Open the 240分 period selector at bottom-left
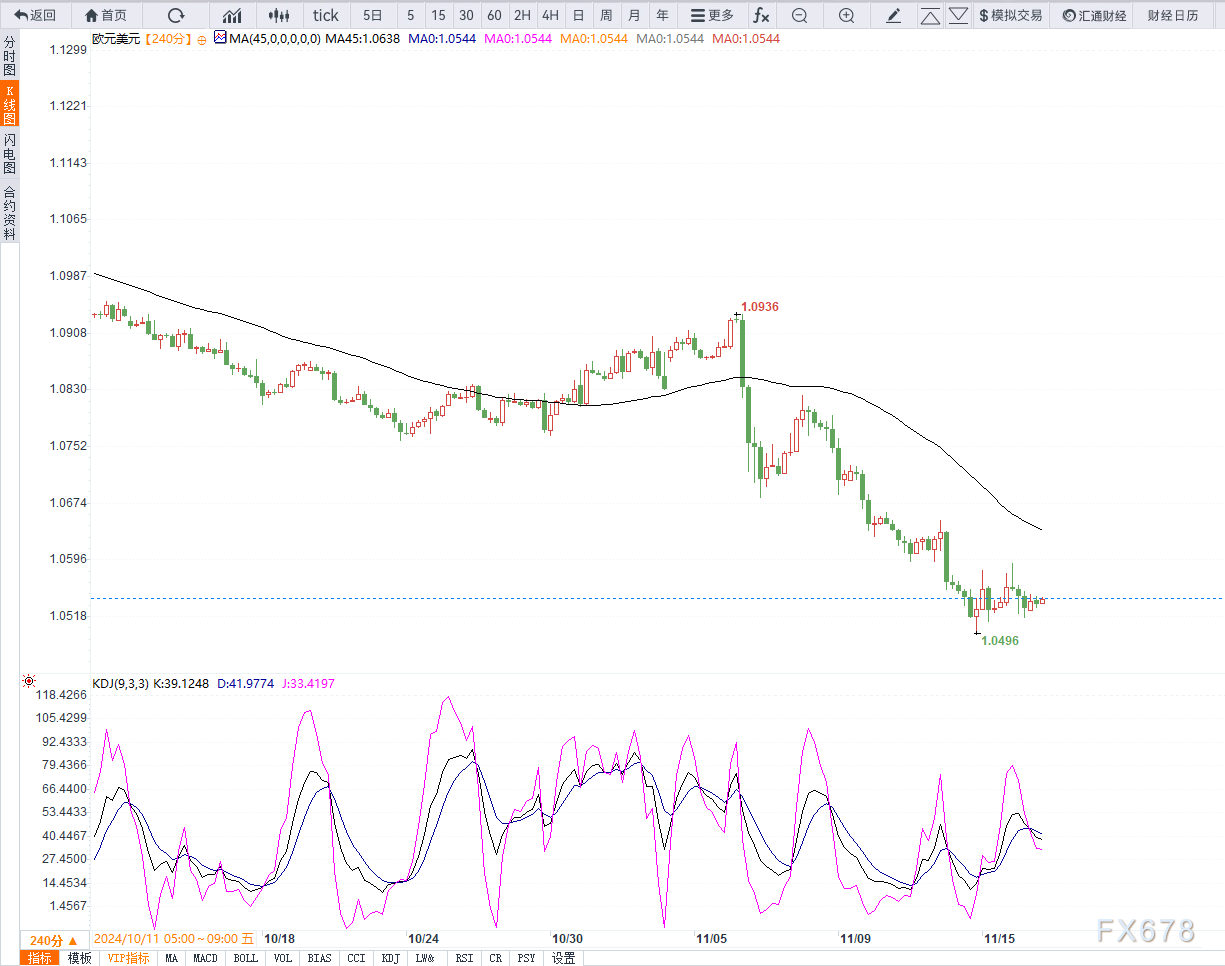The width and height of the screenshot is (1225, 966). (x=53, y=940)
